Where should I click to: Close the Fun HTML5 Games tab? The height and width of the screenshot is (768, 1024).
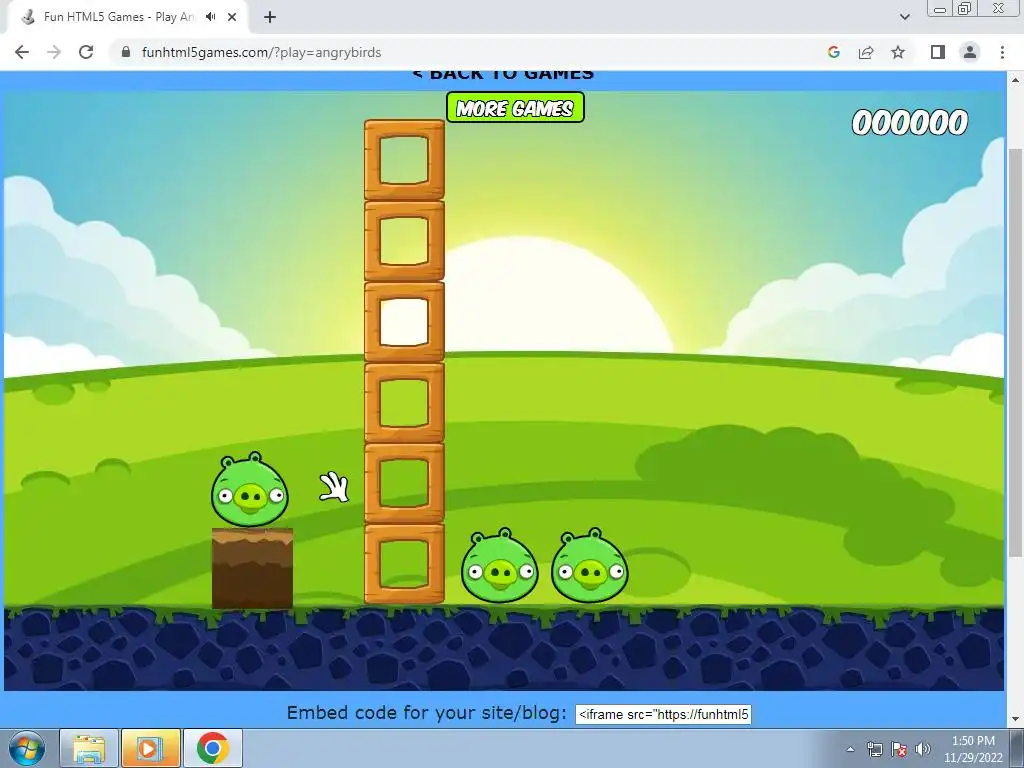tap(232, 17)
